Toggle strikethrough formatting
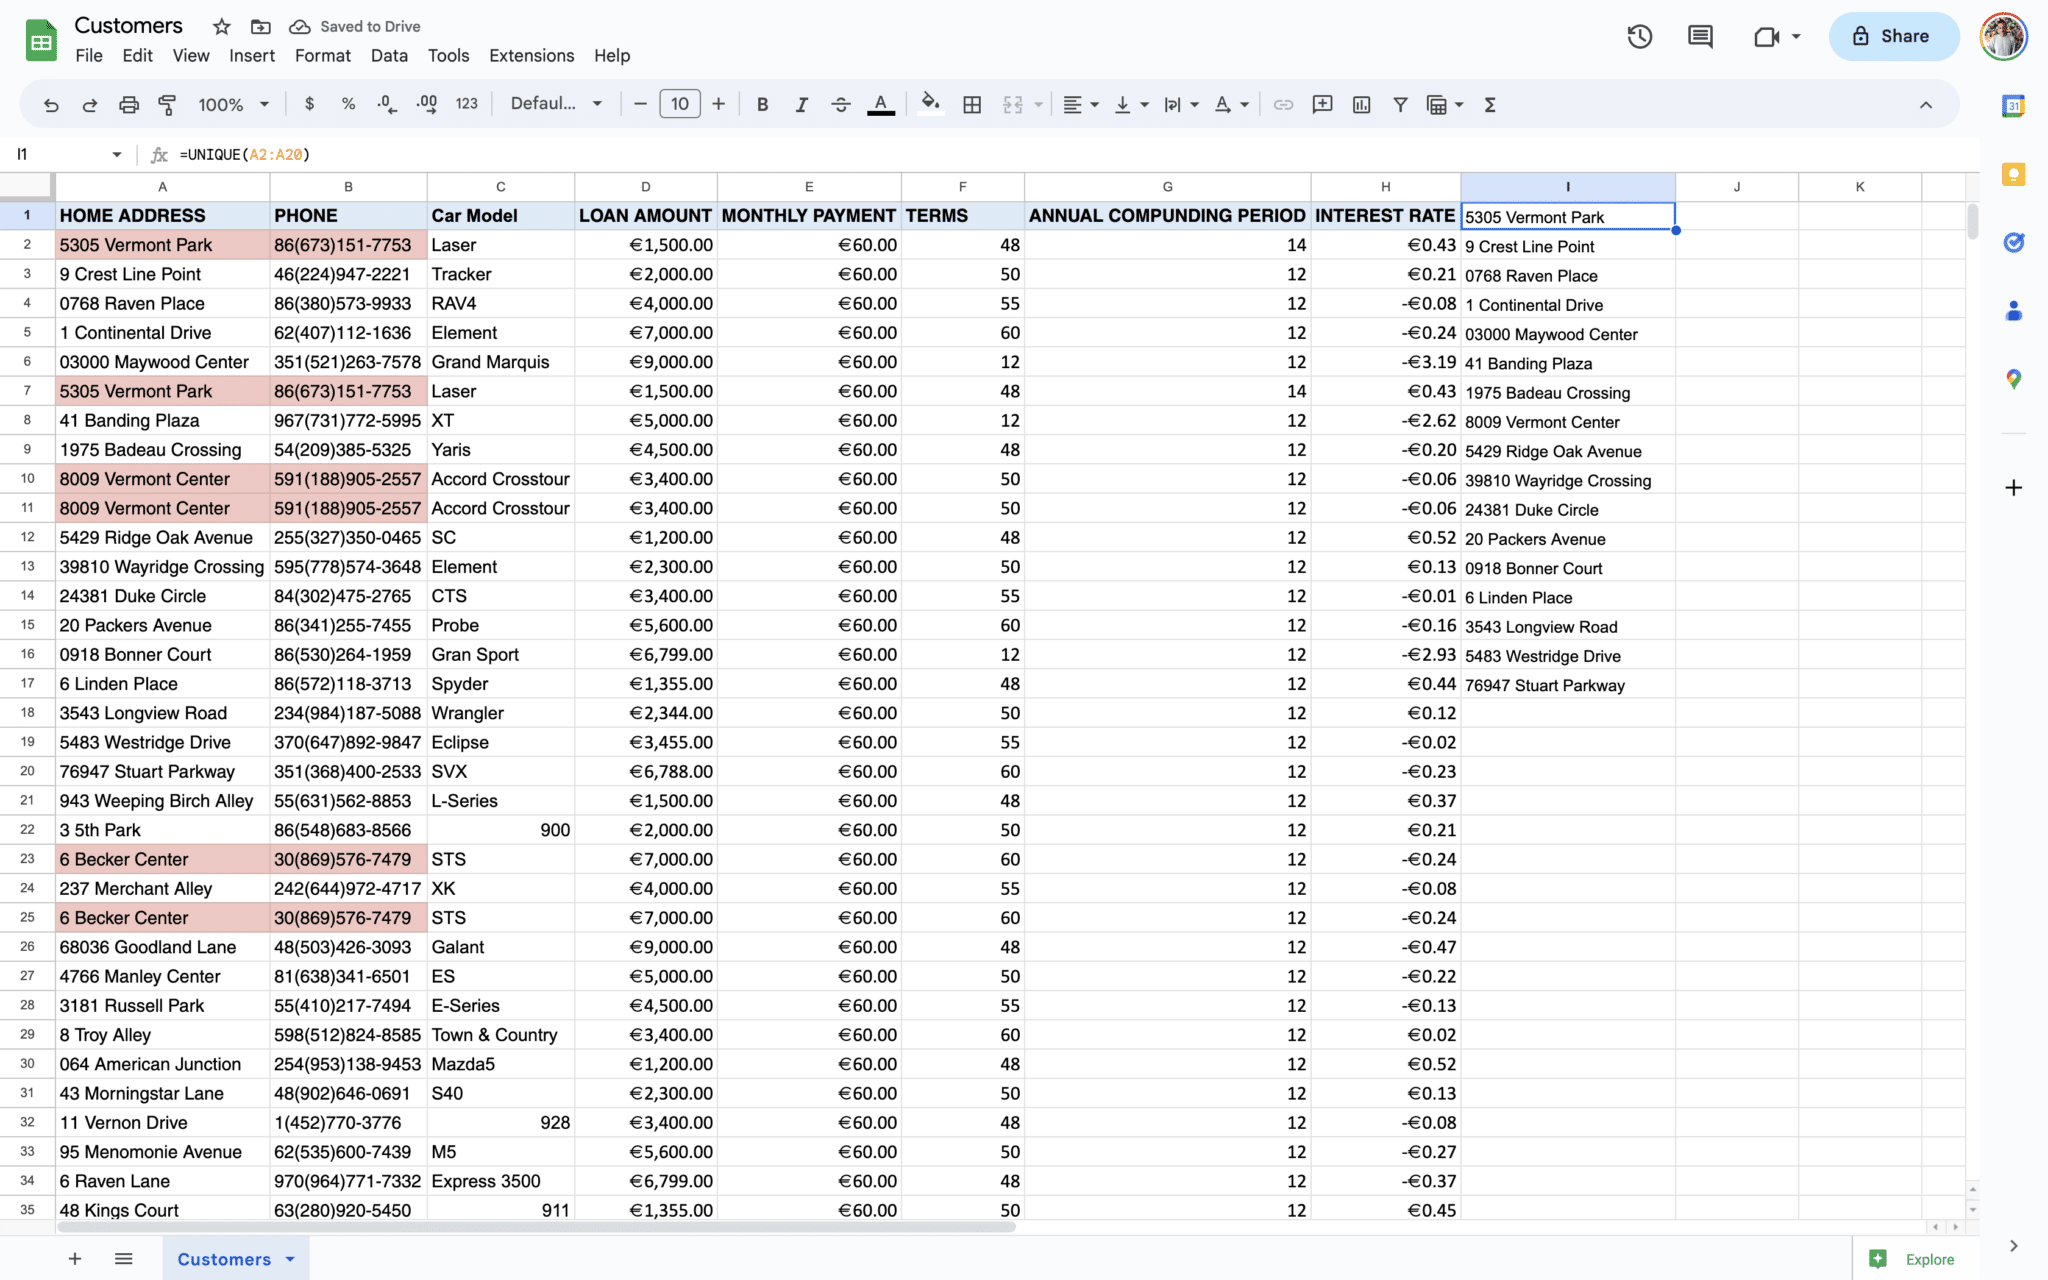Image resolution: width=2048 pixels, height=1280 pixels. click(840, 104)
